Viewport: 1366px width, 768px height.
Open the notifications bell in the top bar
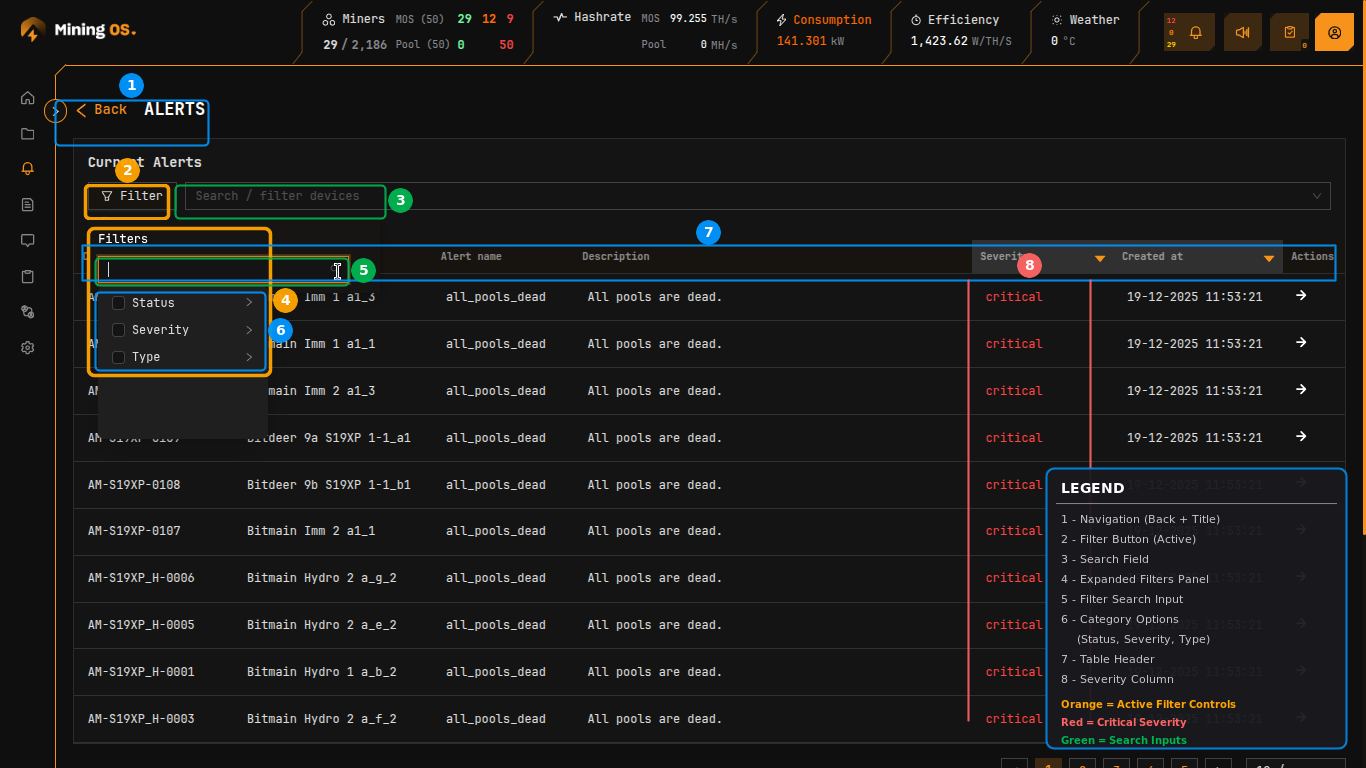[x=1196, y=32]
